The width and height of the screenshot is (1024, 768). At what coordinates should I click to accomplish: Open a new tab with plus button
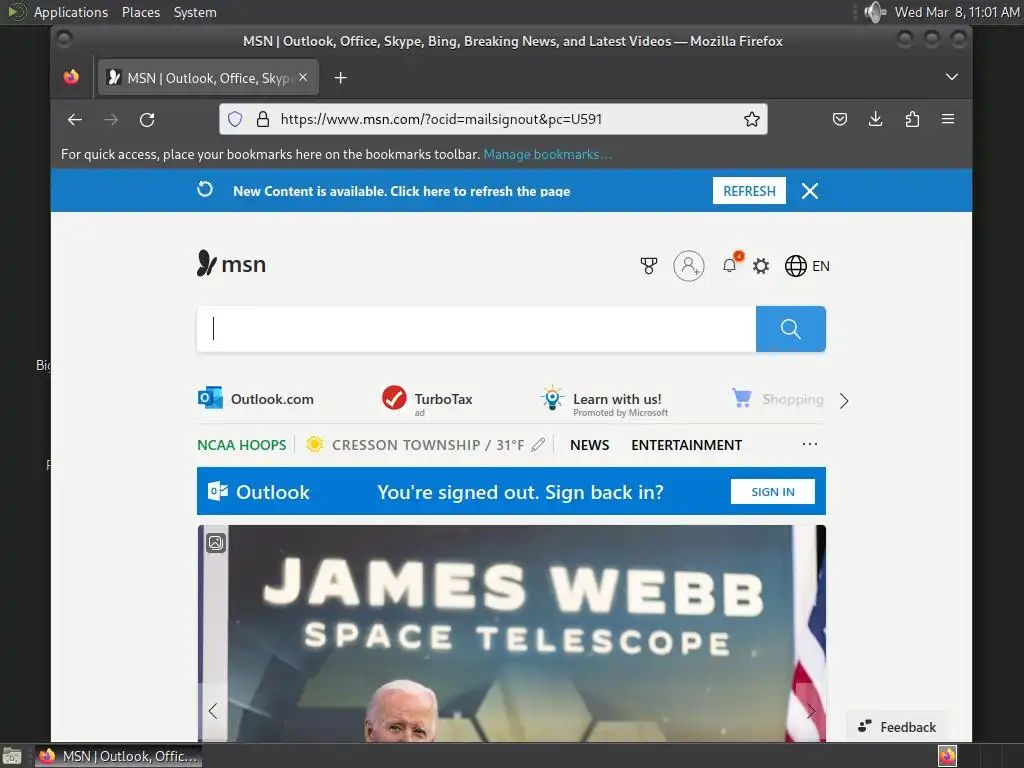(340, 78)
